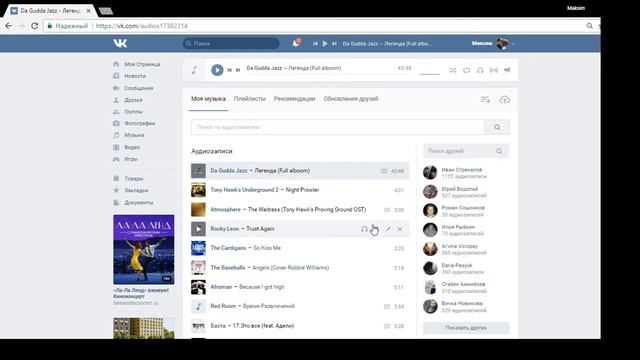Viewport: 640px width, 360px height.
Task: Open Daria Pasyuk's audio list
Action: (457, 265)
